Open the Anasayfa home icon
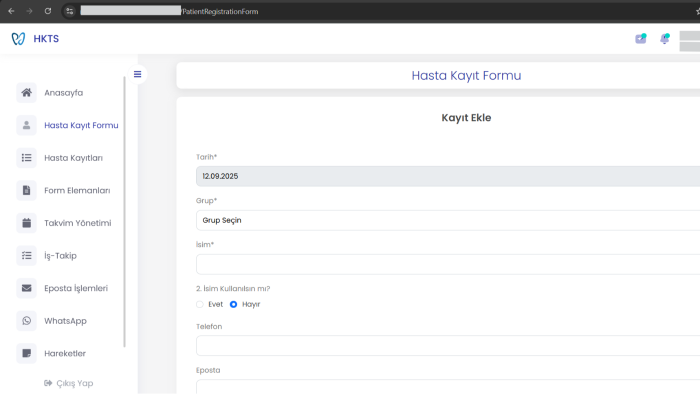This screenshot has height=394, width=700. [26, 92]
